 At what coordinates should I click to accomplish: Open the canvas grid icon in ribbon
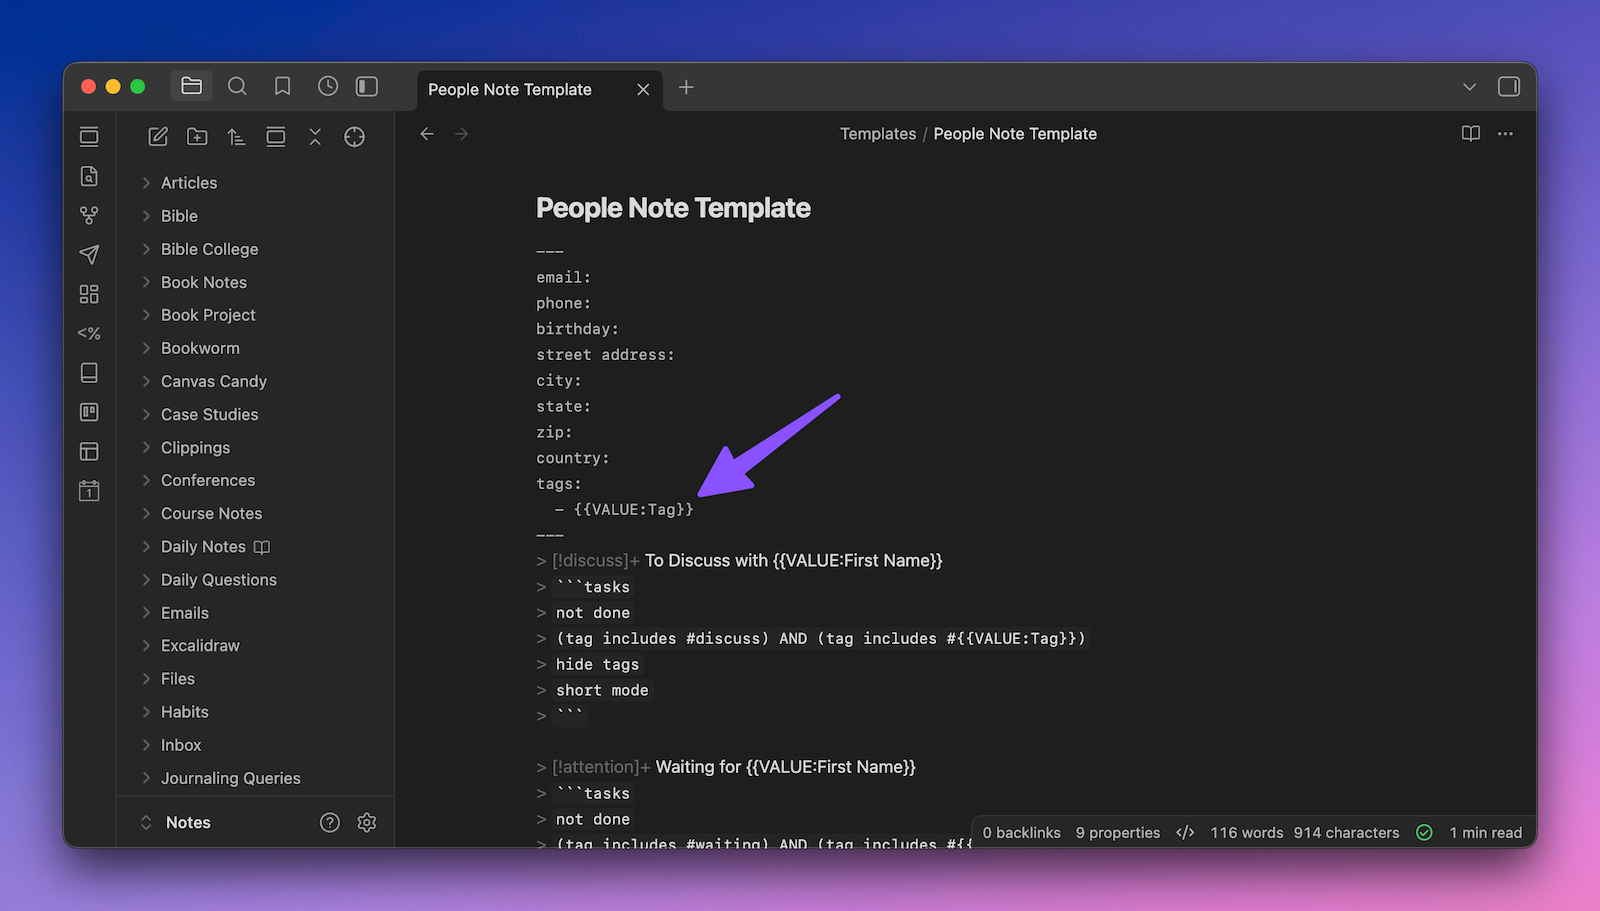[89, 294]
